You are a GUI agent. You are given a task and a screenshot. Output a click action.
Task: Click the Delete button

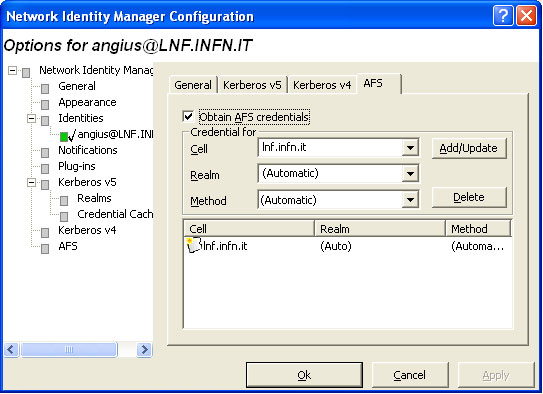point(469,197)
